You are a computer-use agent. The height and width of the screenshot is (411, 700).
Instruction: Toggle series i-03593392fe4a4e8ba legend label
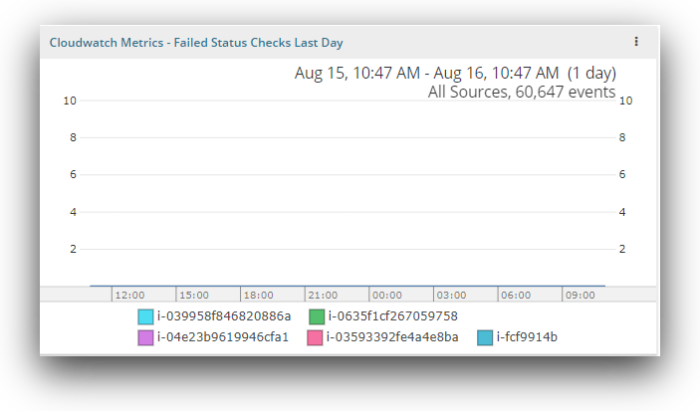click(x=393, y=337)
